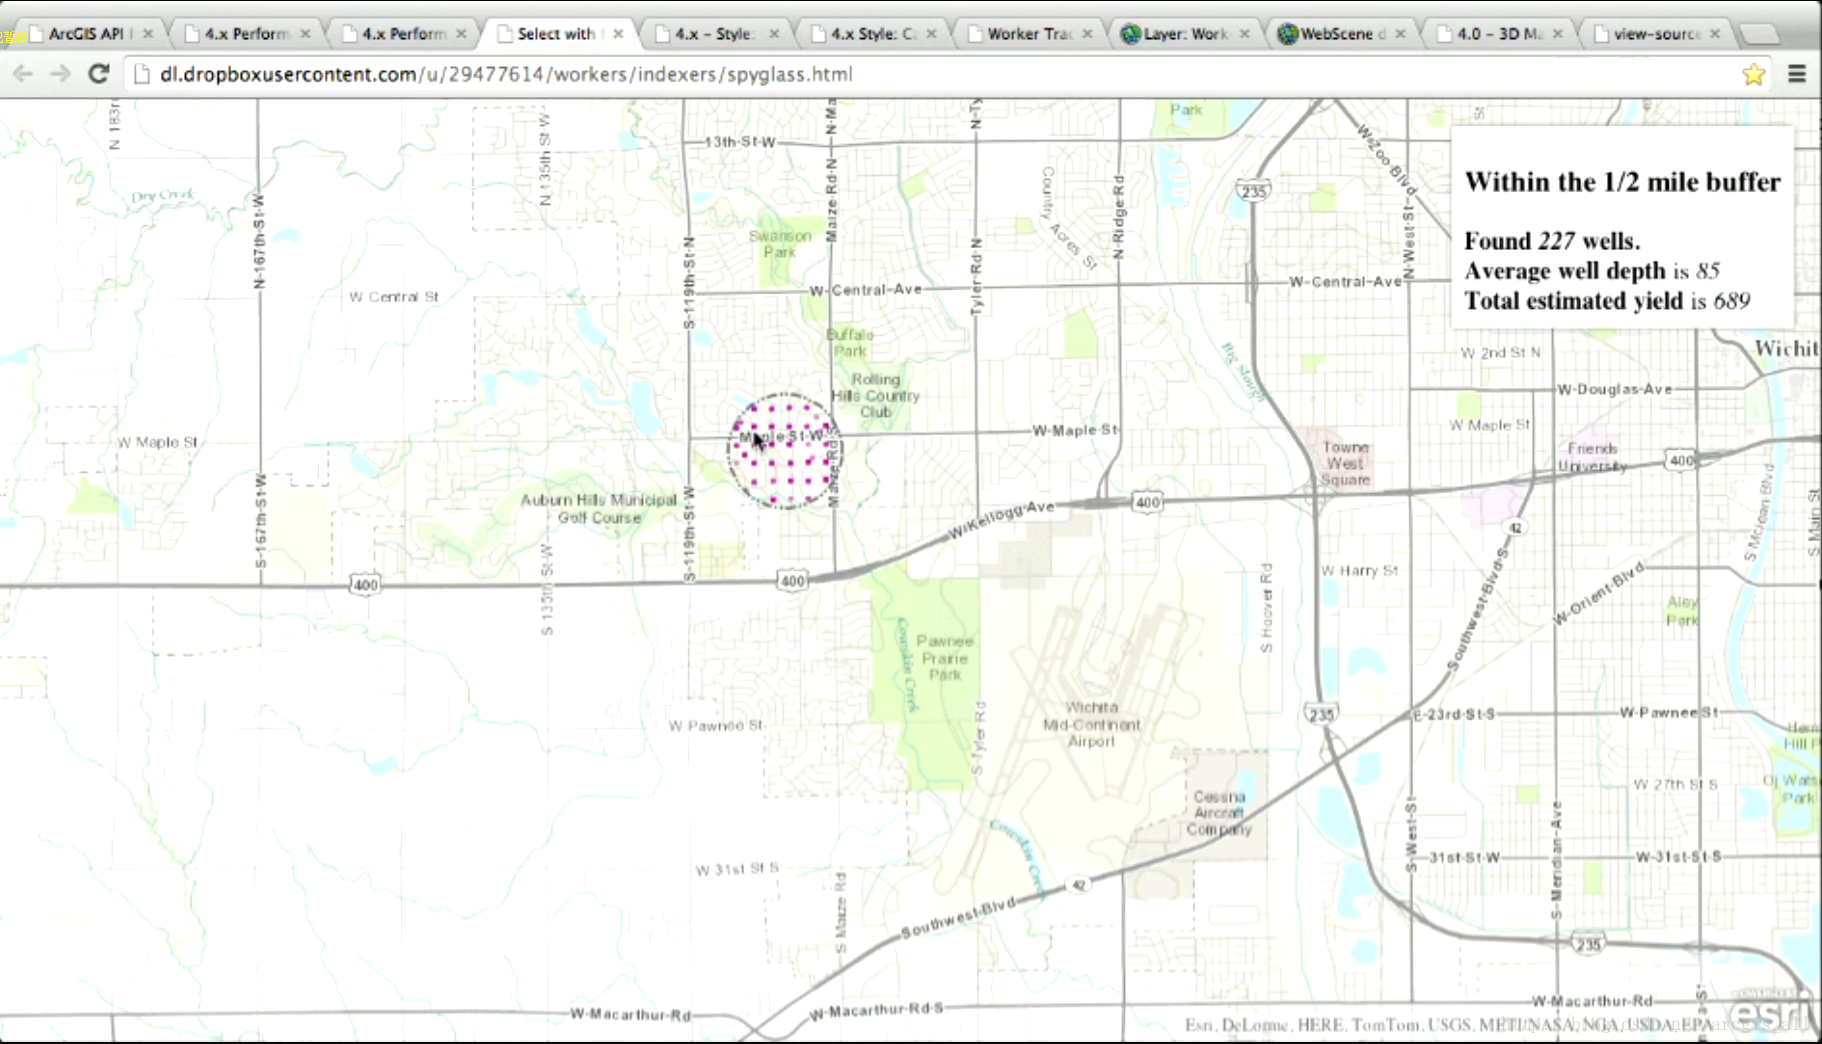The width and height of the screenshot is (1822, 1044).
Task: Switch to the WebScene tab
Action: [x=1342, y=33]
